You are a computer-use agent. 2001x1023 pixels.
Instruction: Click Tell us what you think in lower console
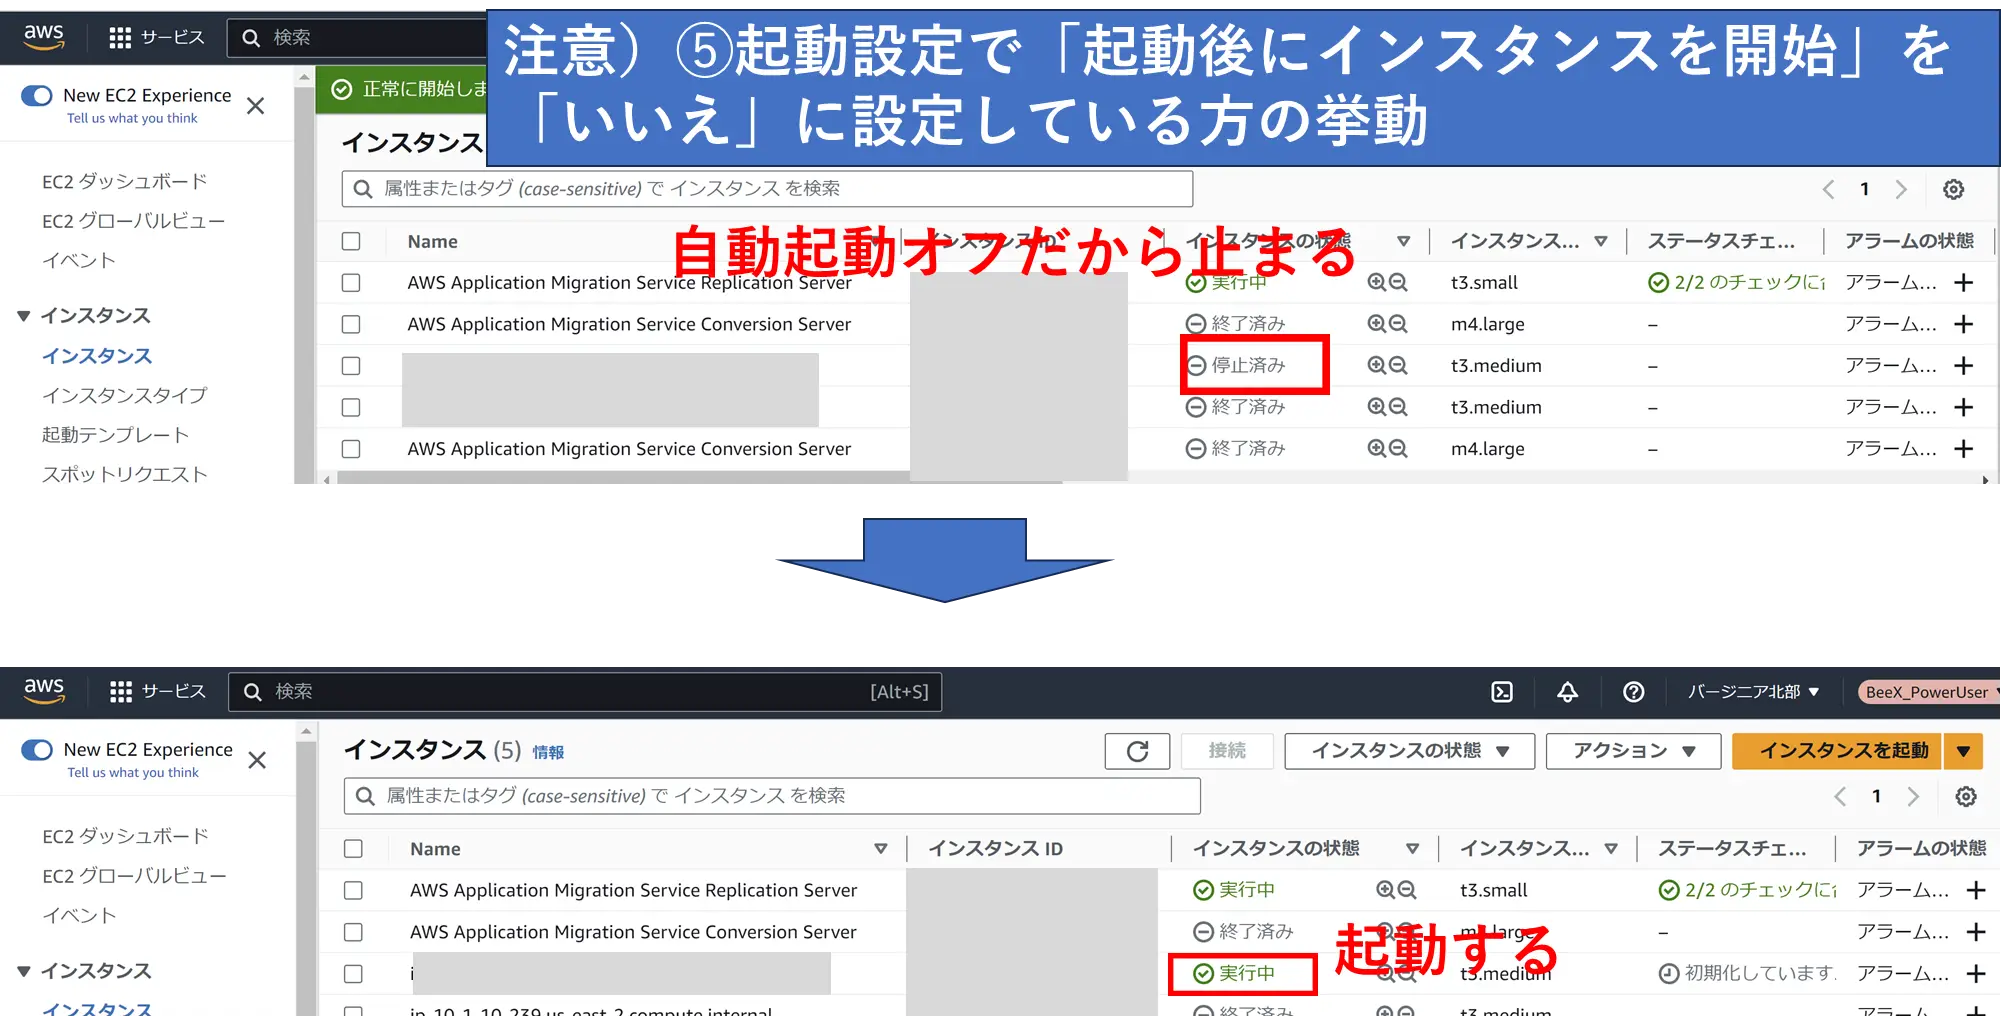point(133,772)
